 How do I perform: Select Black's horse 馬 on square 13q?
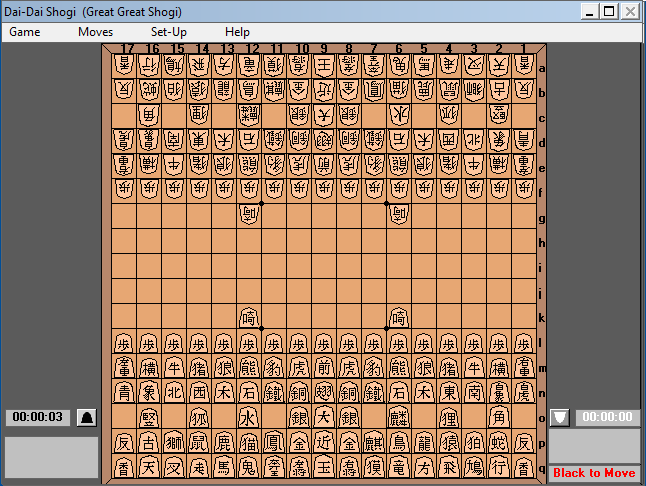[x=224, y=467]
